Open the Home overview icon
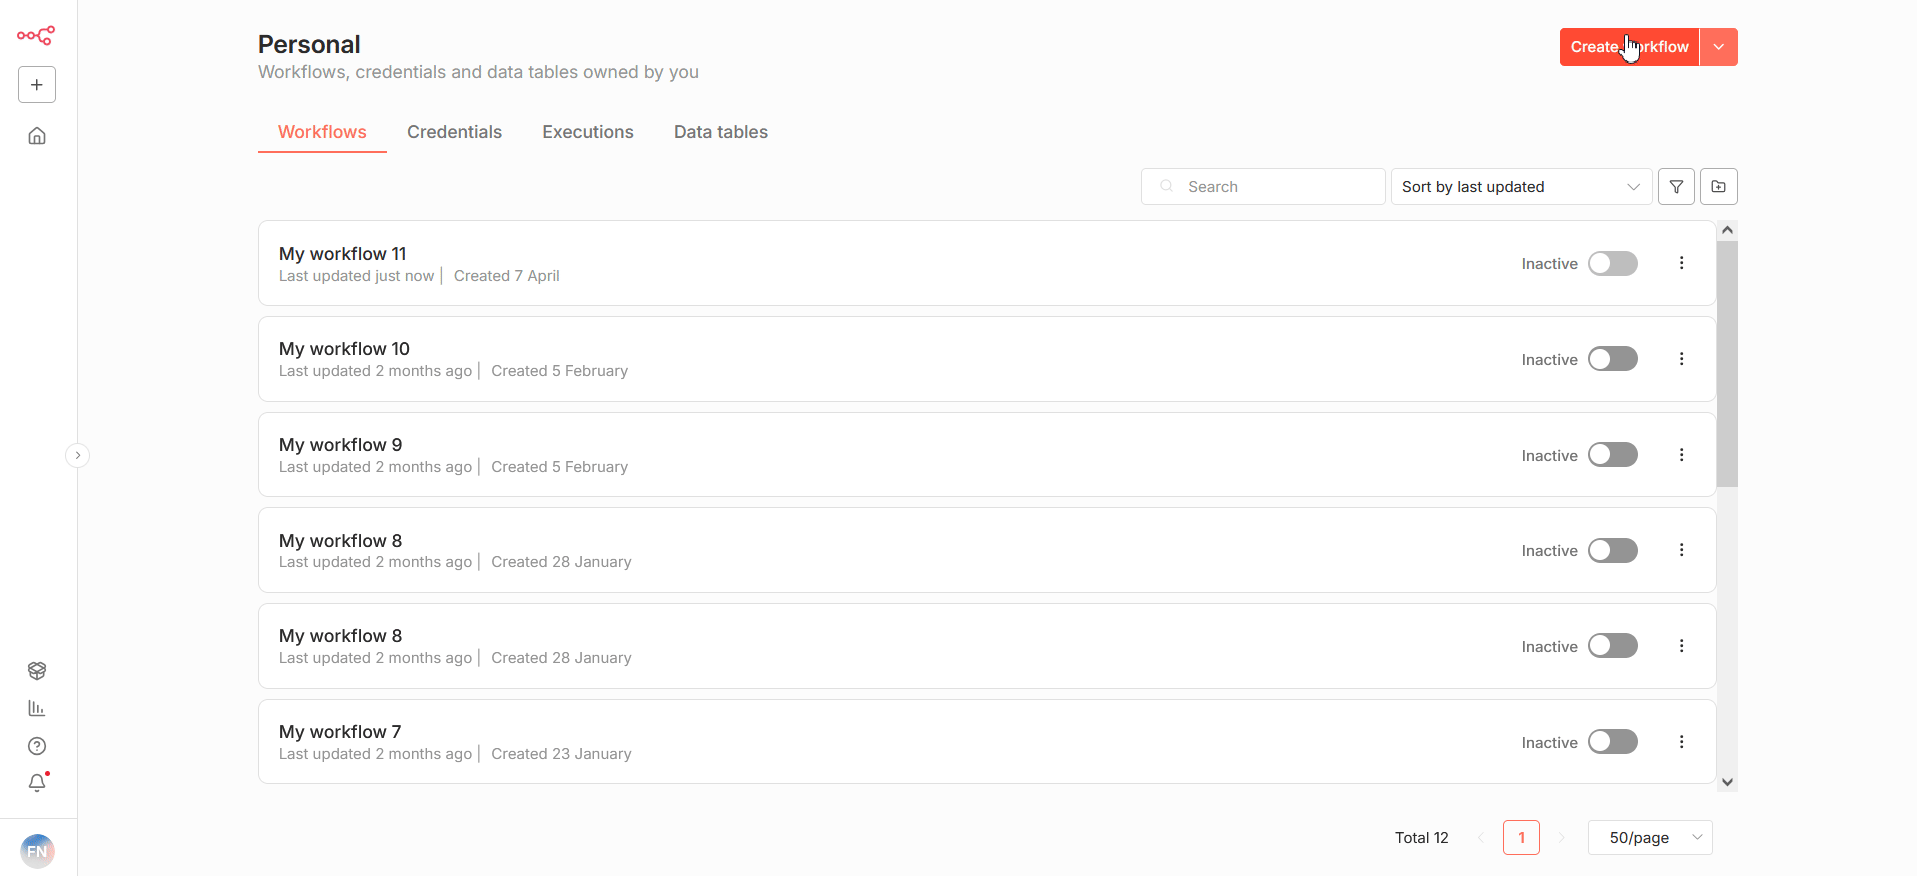The image size is (1917, 876). click(x=37, y=136)
